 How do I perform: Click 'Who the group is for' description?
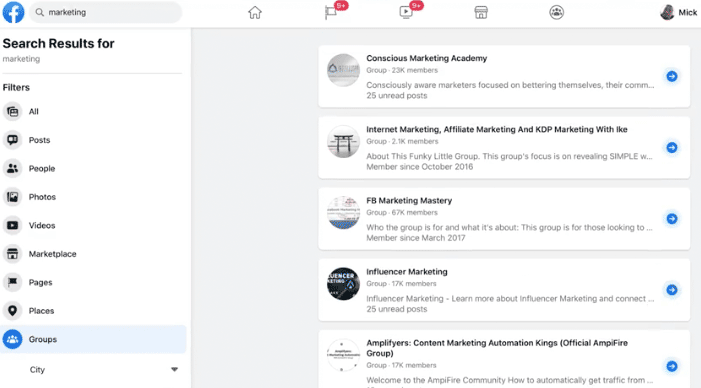click(x=509, y=227)
